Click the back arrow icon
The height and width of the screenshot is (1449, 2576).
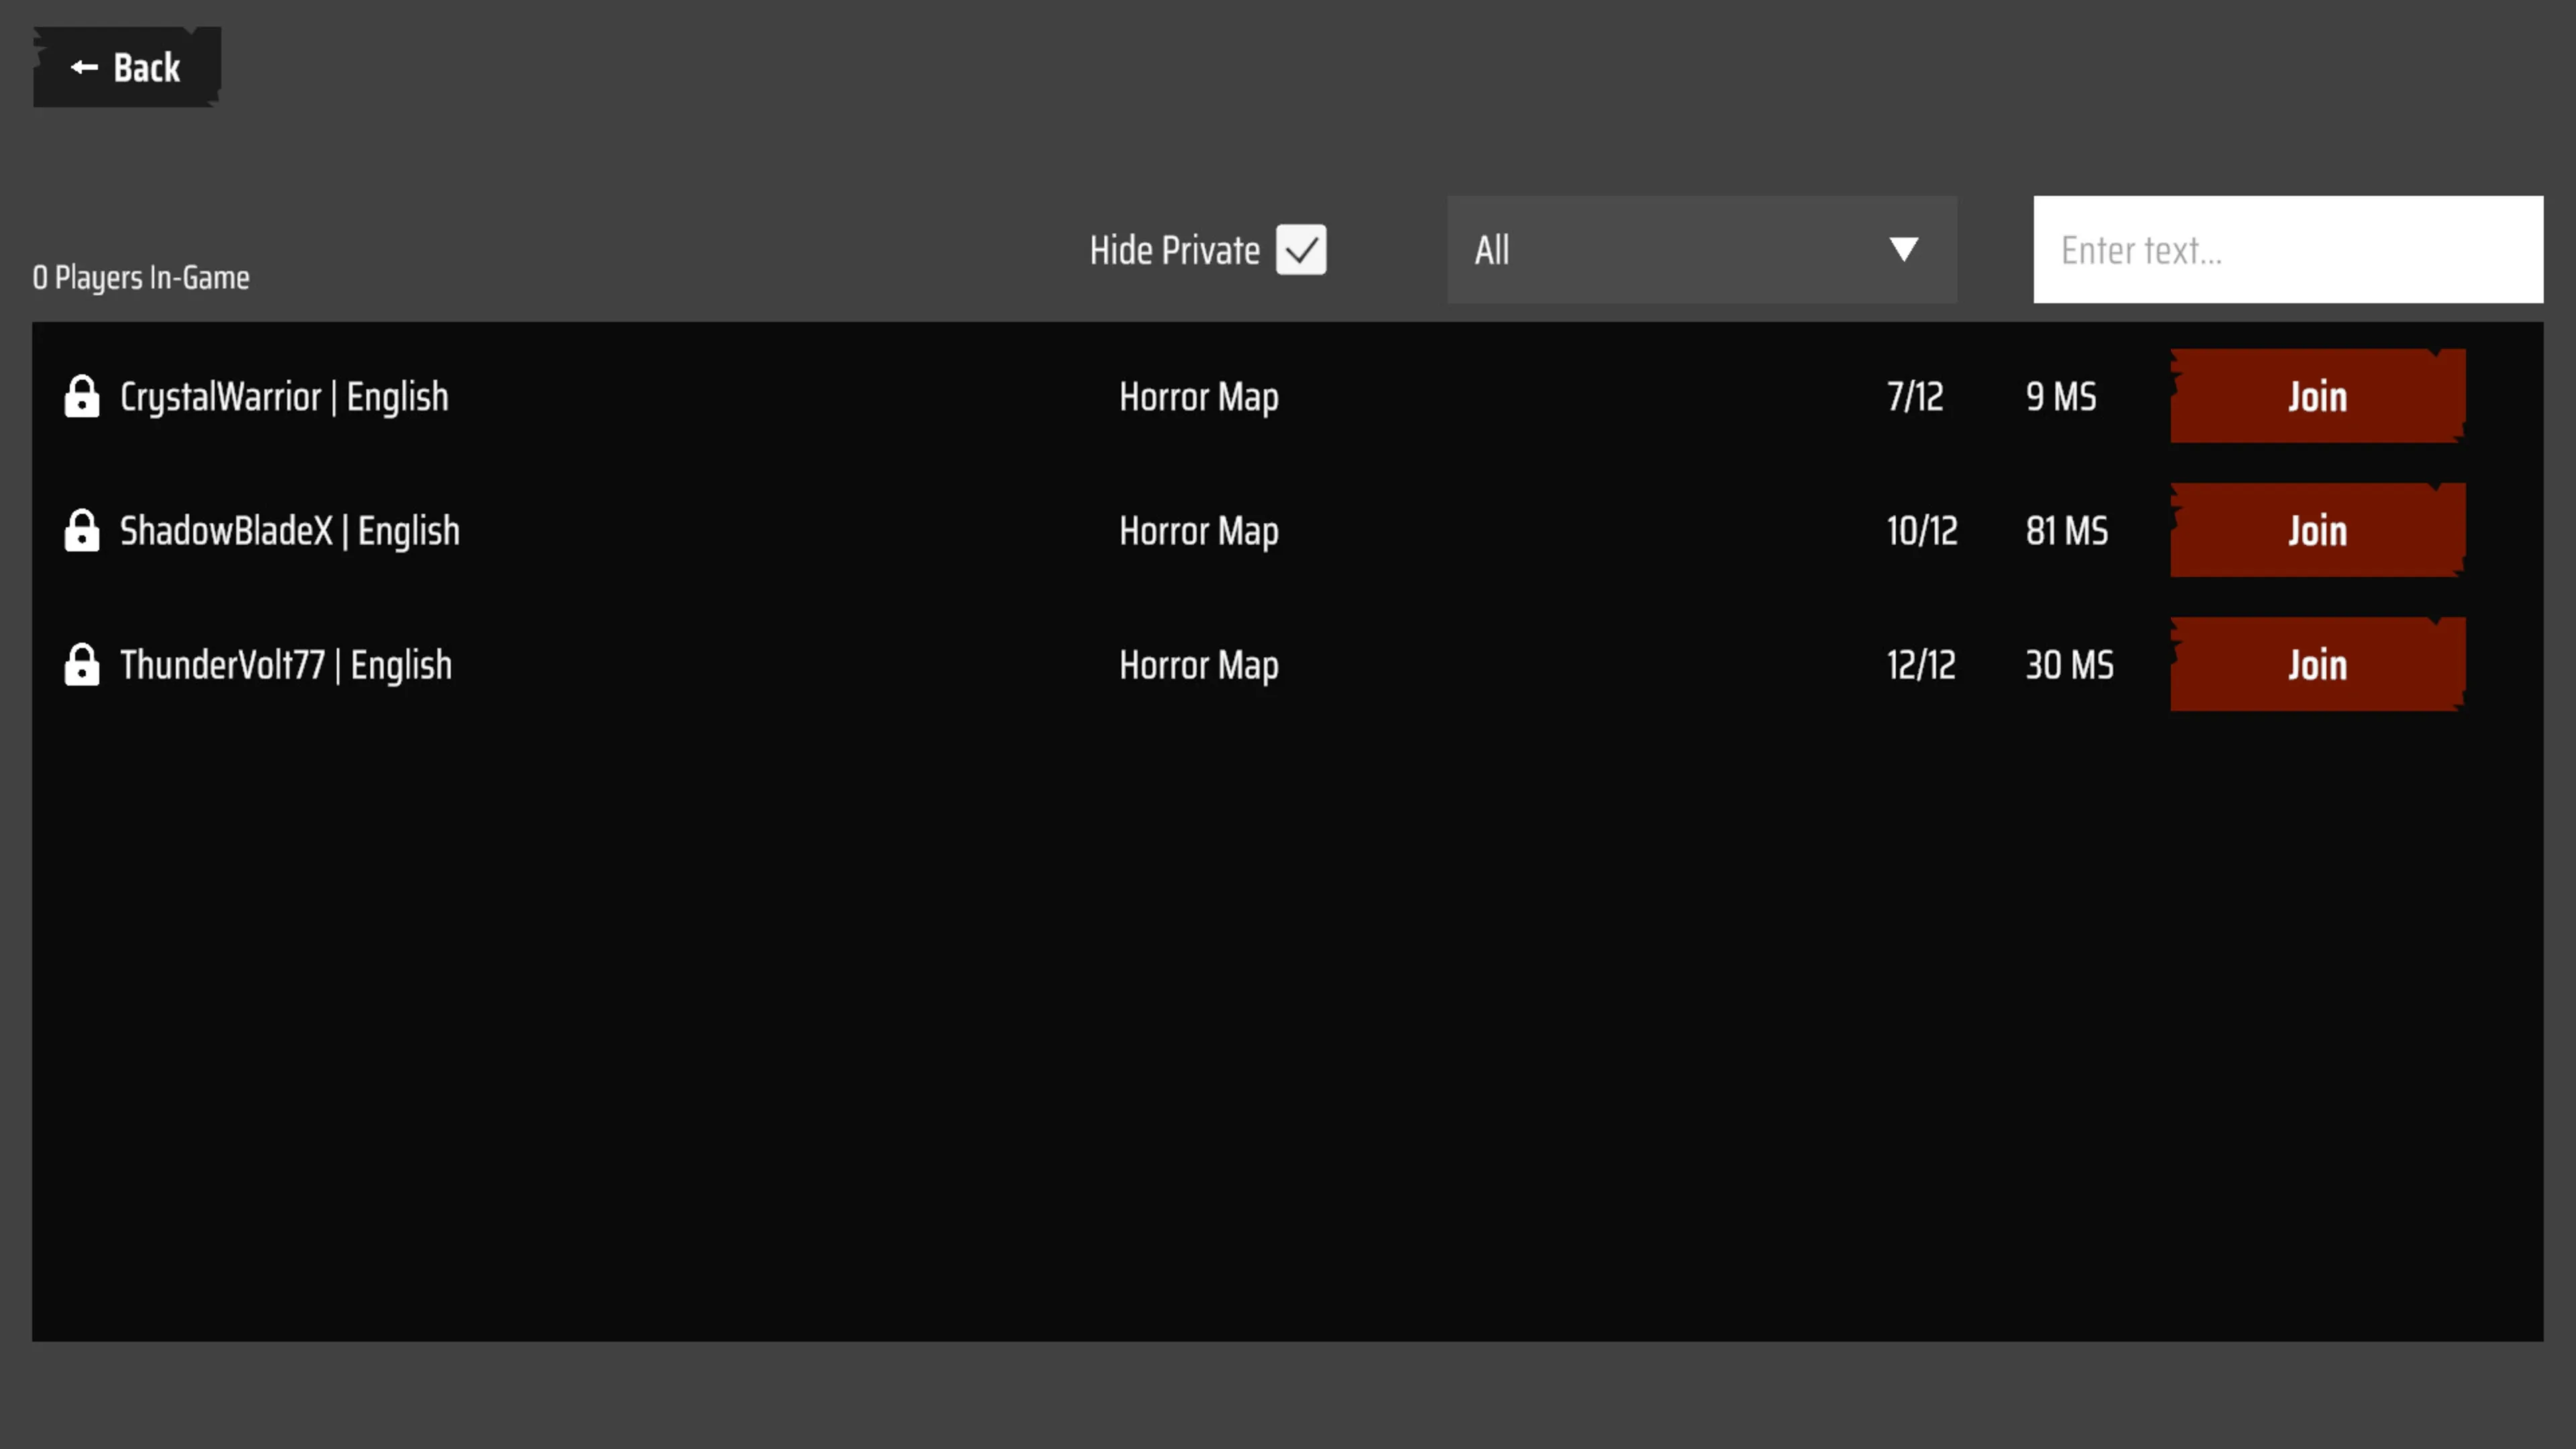tap(84, 68)
